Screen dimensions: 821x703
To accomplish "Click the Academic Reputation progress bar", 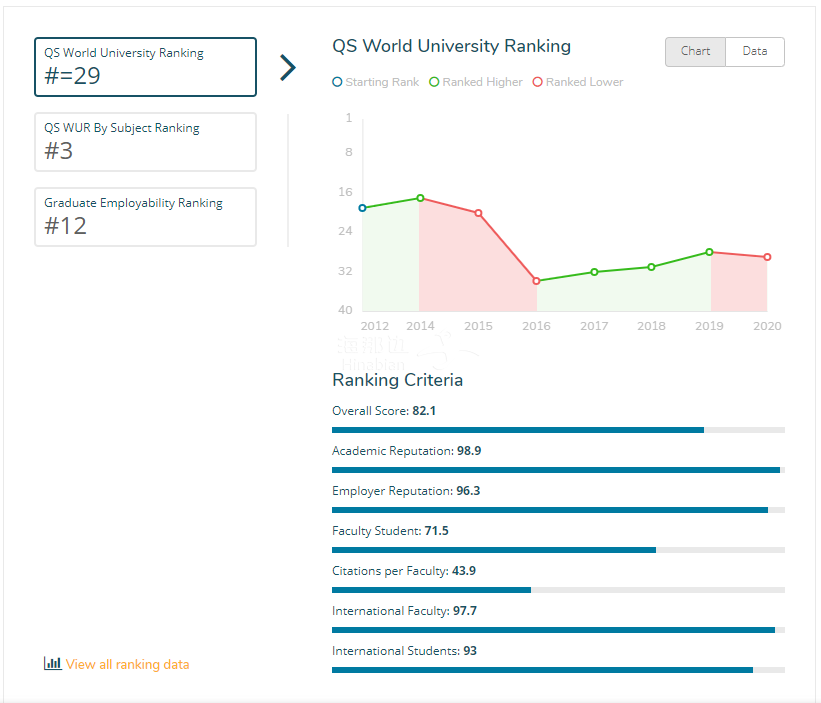I will point(558,470).
